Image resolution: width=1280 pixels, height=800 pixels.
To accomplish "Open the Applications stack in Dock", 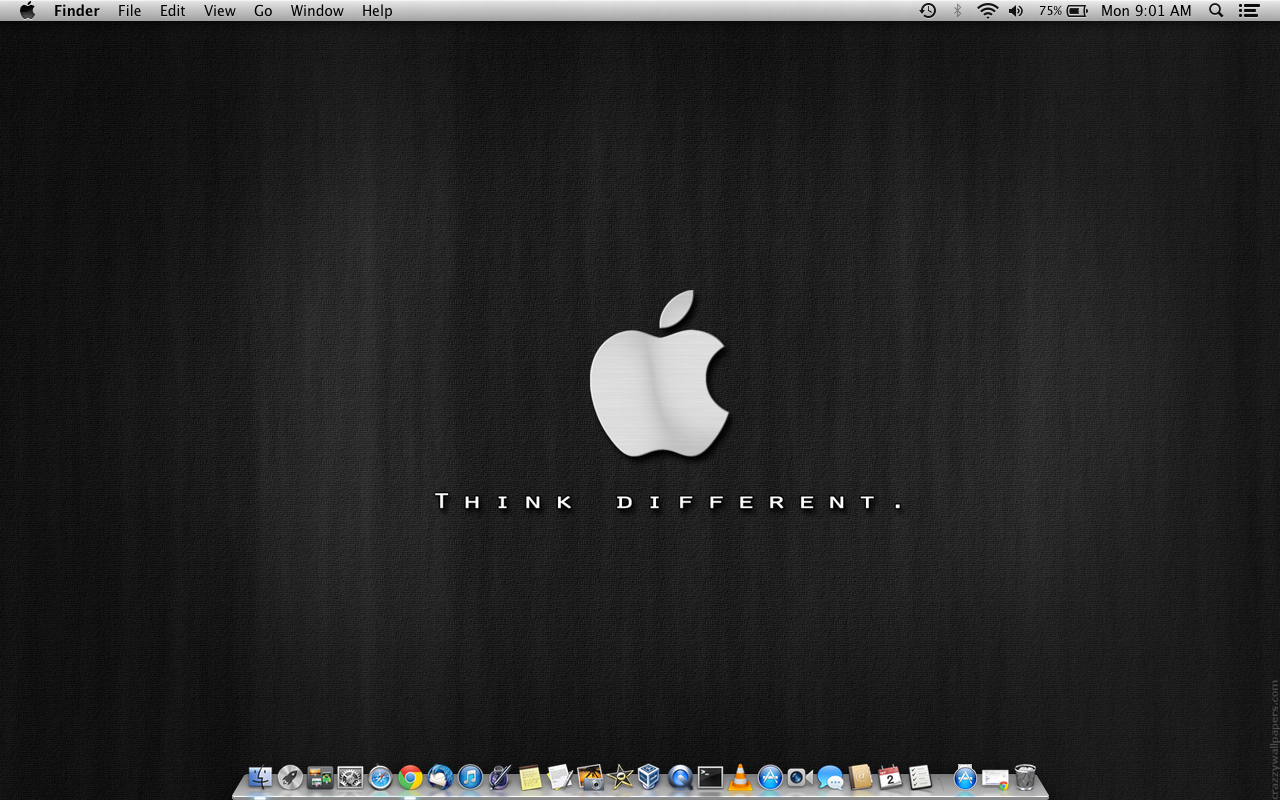I will (965, 777).
